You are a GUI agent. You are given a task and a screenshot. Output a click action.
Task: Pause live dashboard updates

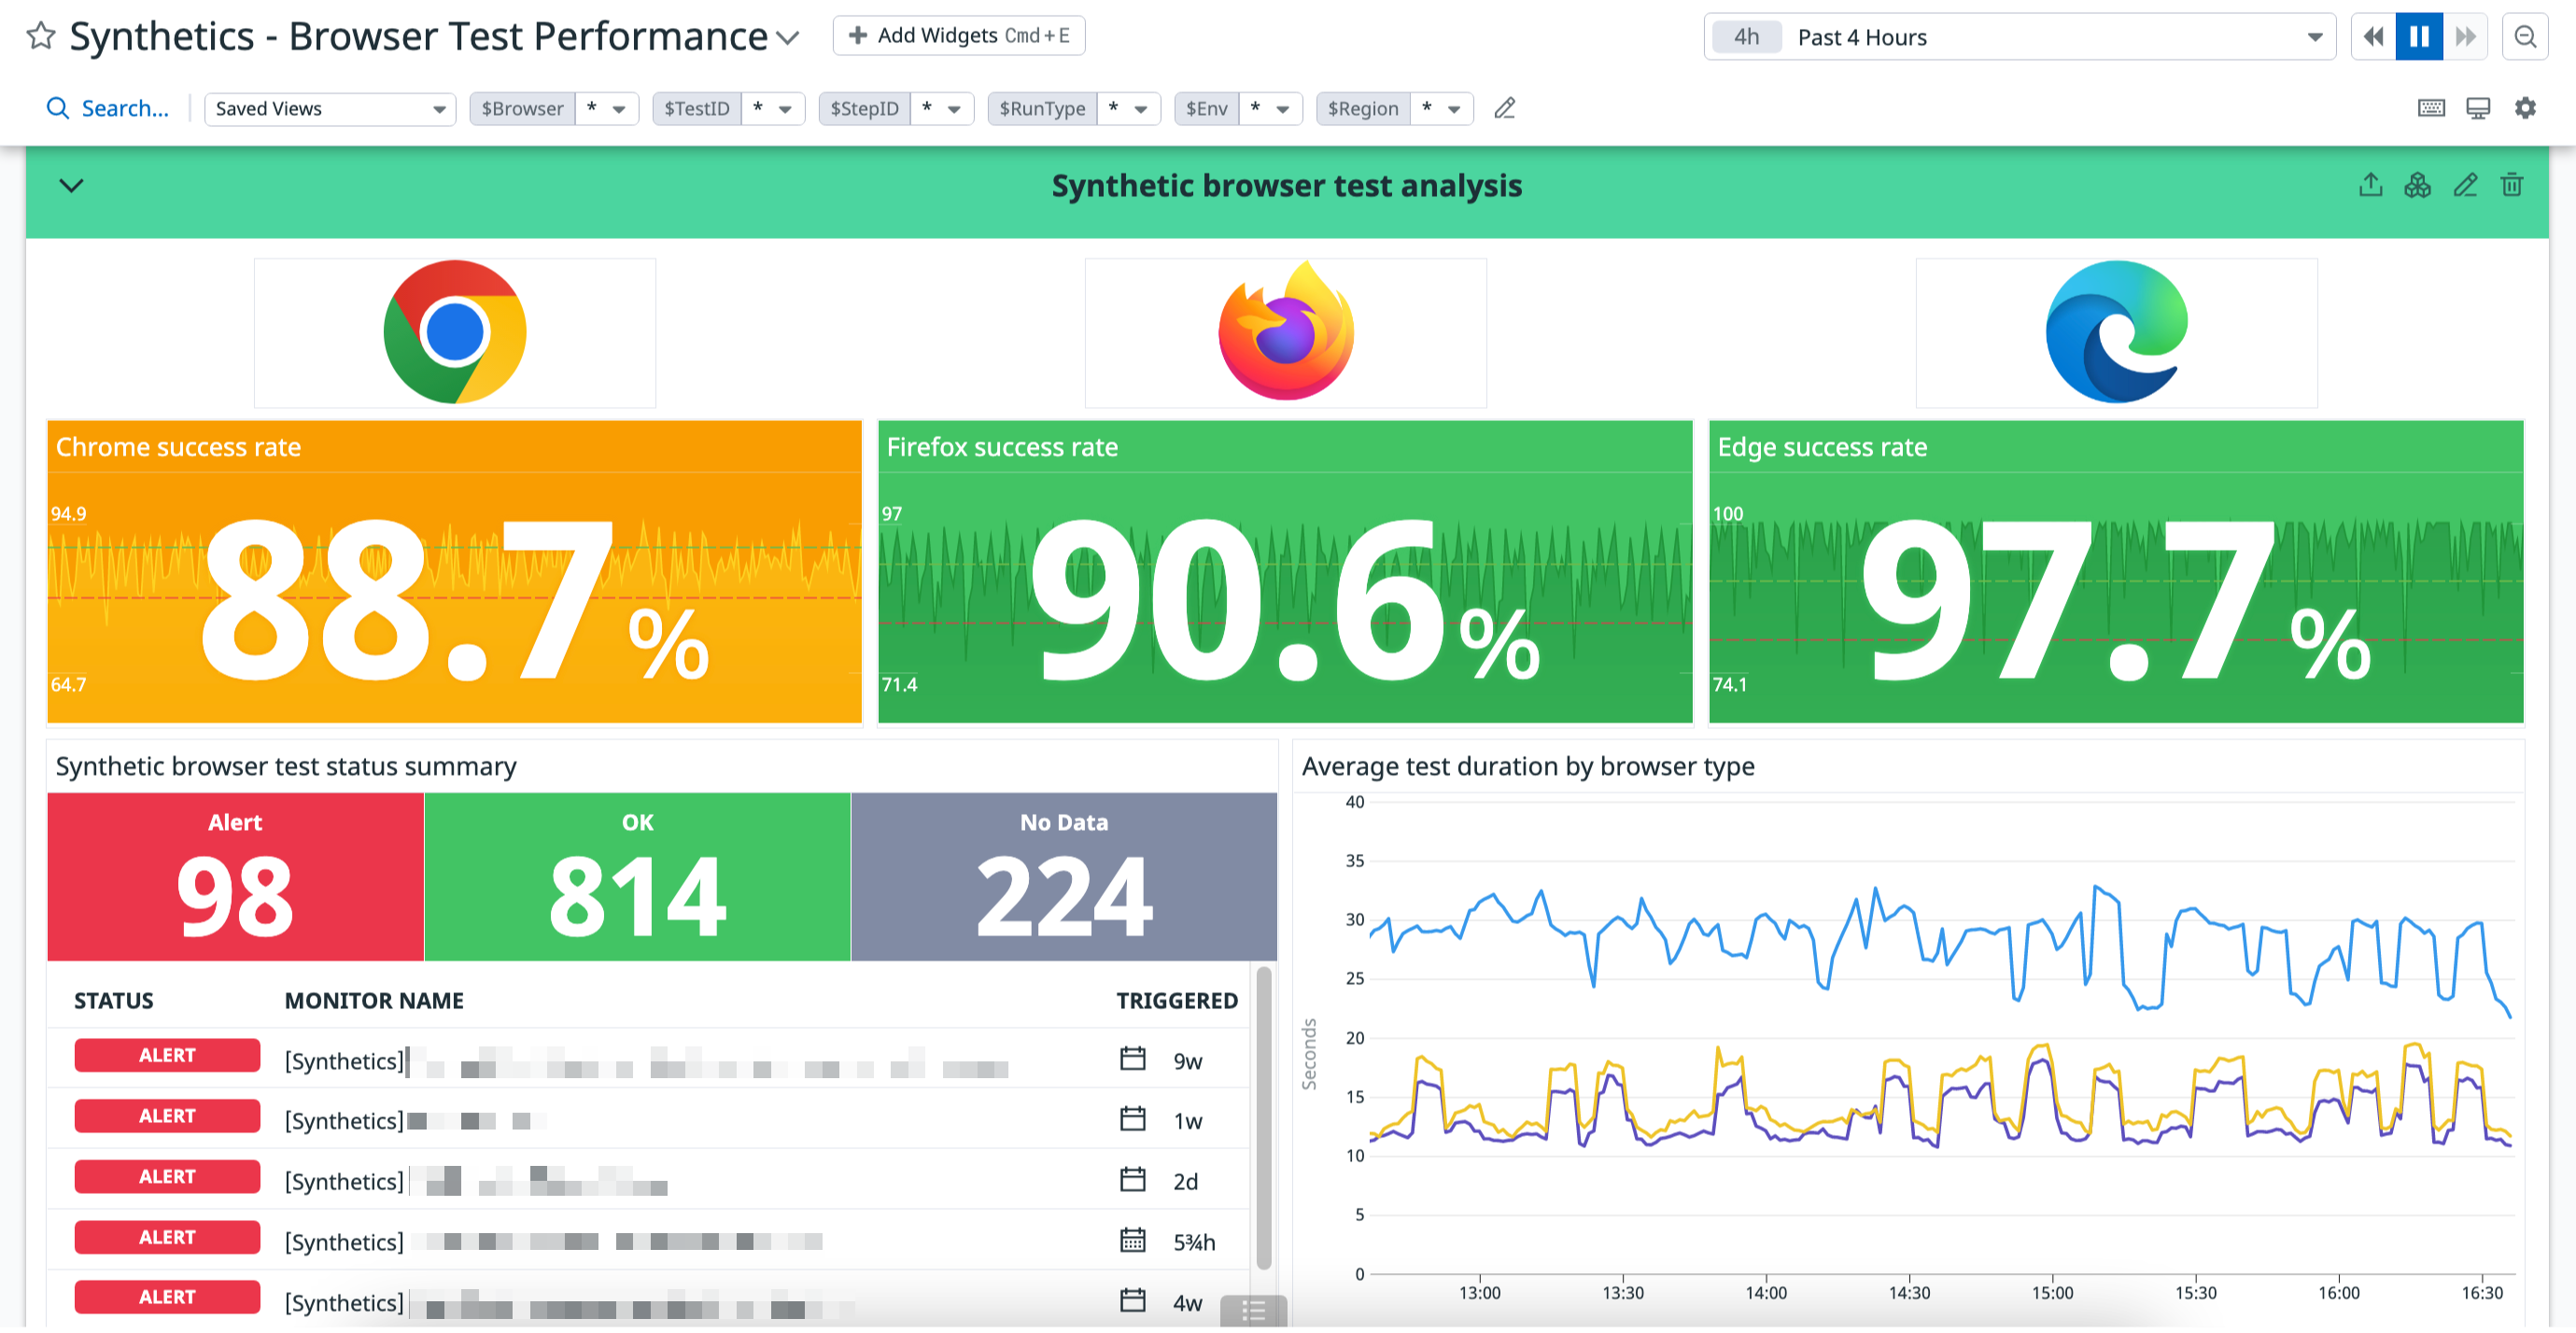(x=2419, y=37)
